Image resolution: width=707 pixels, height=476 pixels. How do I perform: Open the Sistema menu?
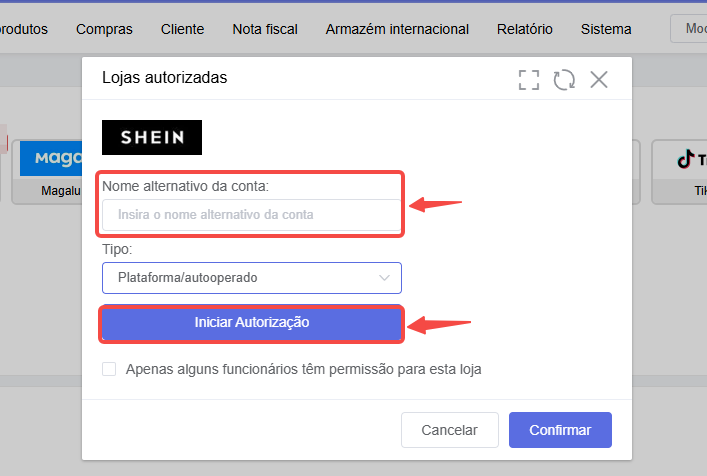pyautogui.click(x=606, y=29)
